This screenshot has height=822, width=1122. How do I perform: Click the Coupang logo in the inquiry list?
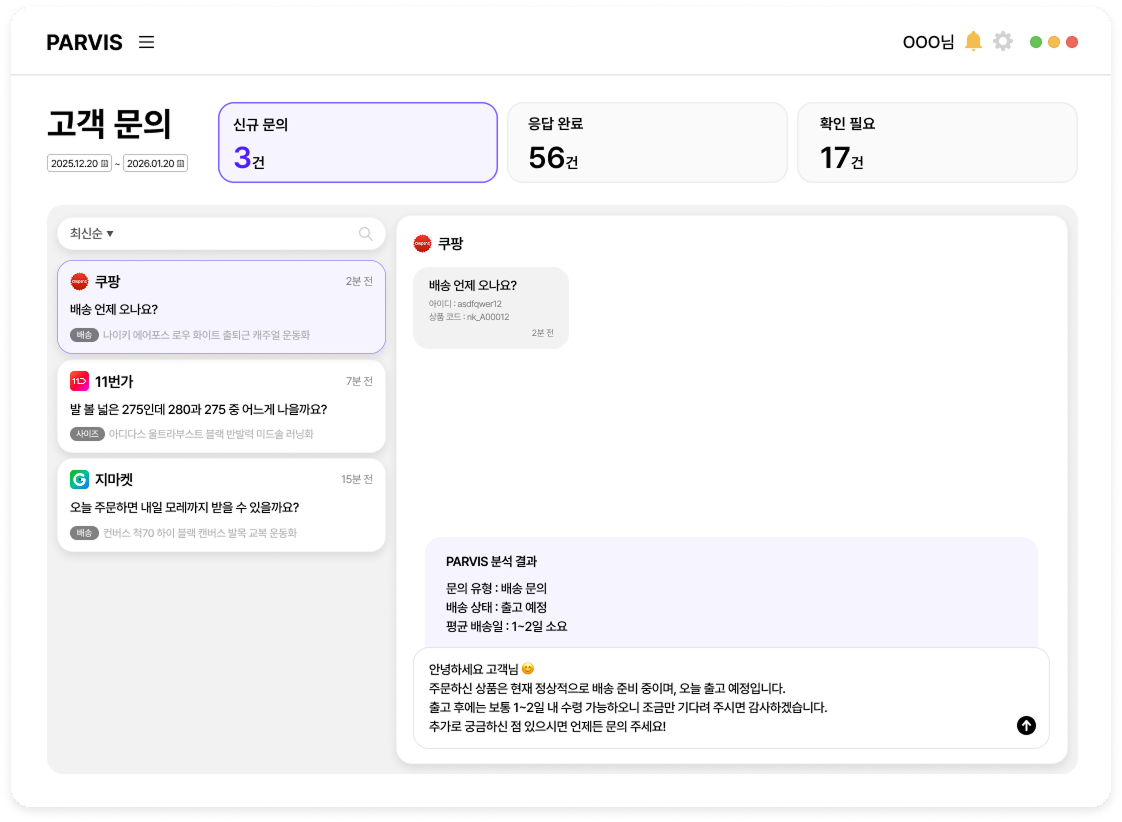79,282
